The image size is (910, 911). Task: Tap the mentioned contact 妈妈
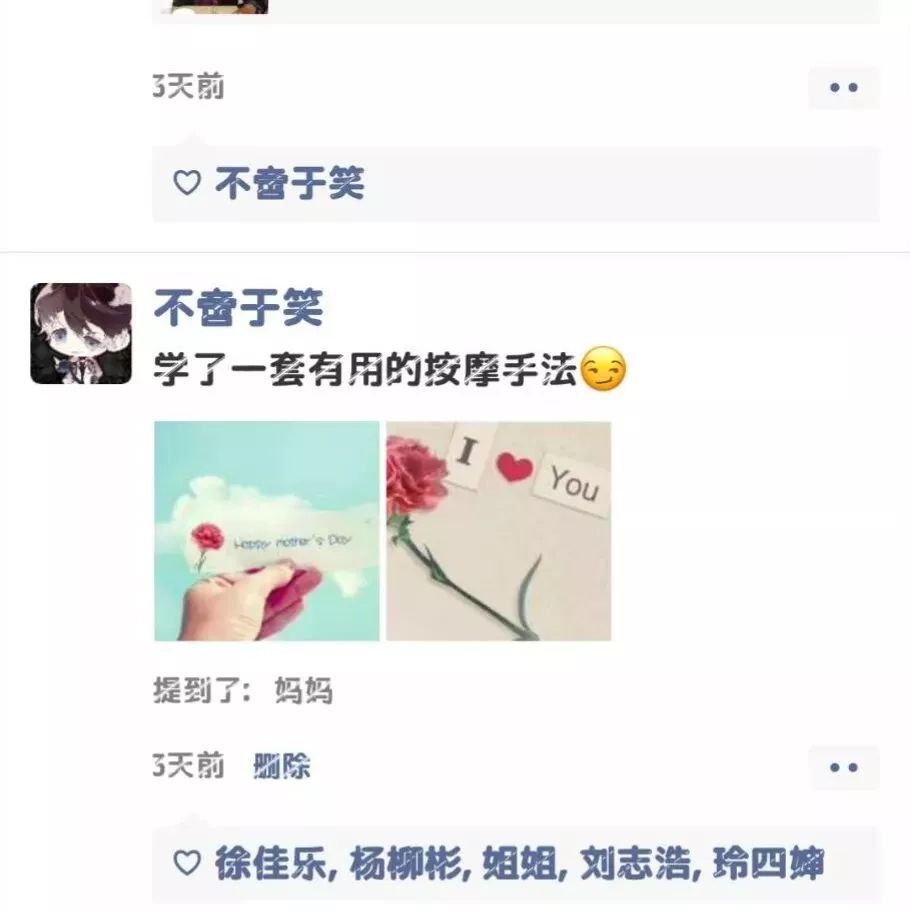(303, 690)
